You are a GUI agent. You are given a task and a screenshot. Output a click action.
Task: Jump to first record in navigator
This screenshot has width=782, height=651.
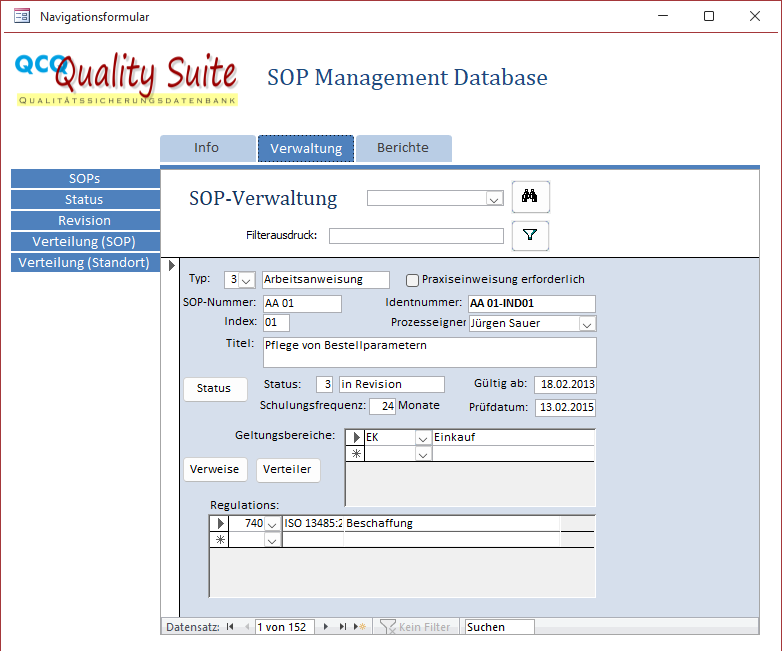click(231, 627)
